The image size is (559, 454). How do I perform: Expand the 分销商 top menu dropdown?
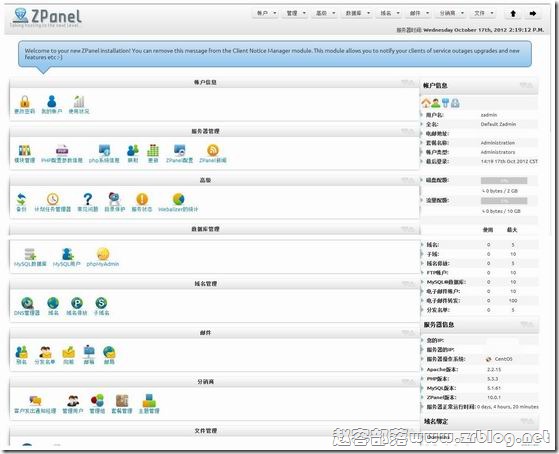click(x=451, y=13)
